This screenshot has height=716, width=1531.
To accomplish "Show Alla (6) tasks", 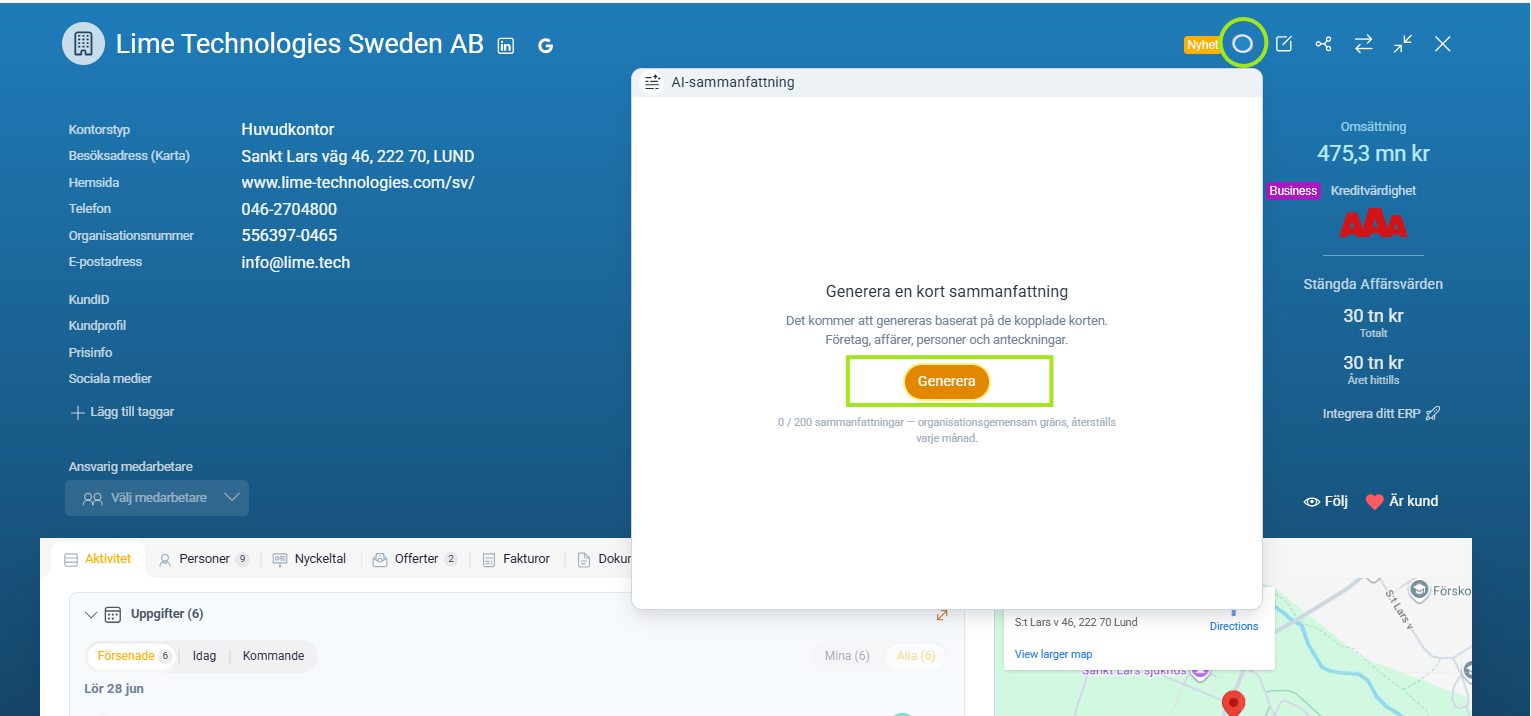I will [x=916, y=657].
